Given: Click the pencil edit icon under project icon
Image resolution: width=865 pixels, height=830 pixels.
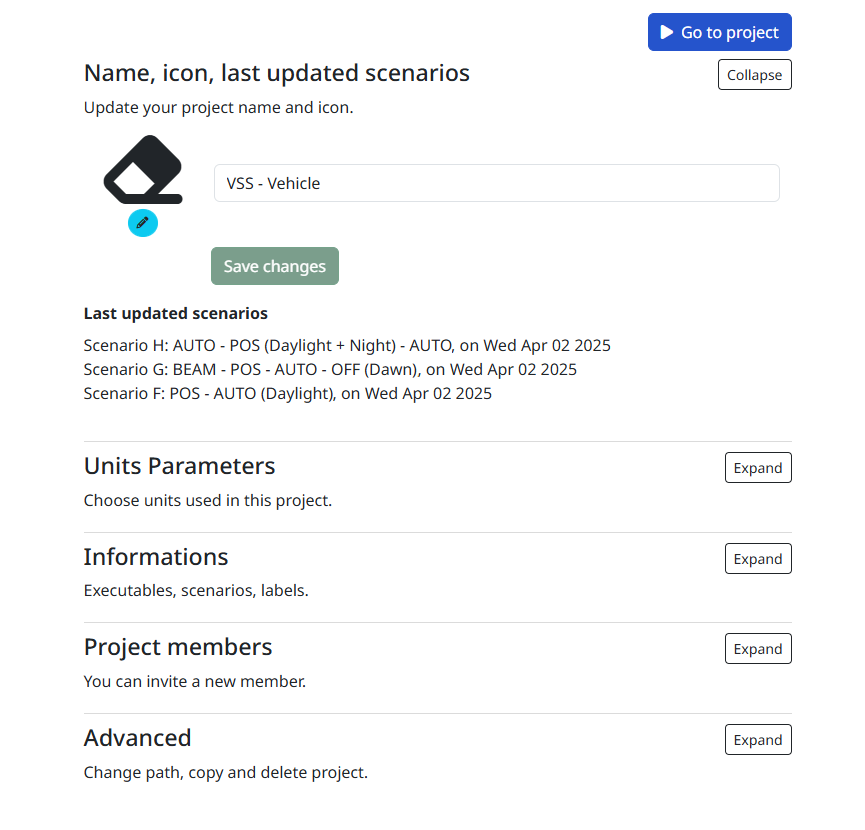Looking at the screenshot, I should click(143, 223).
